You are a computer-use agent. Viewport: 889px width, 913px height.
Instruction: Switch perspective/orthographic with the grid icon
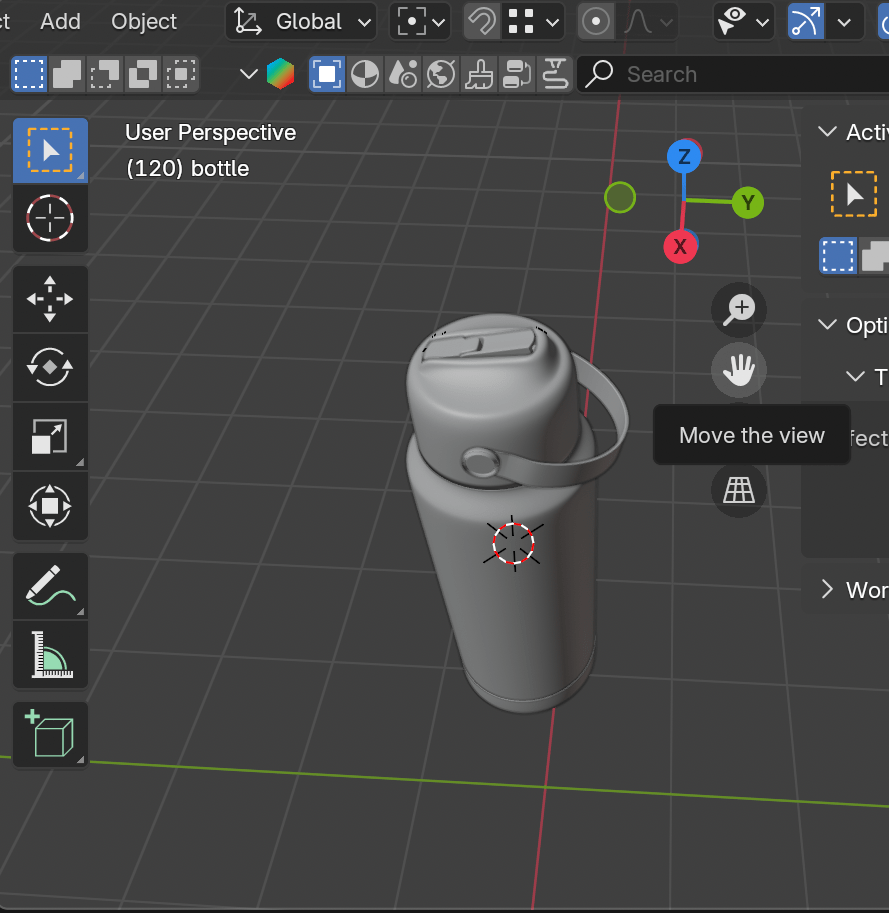[739, 490]
